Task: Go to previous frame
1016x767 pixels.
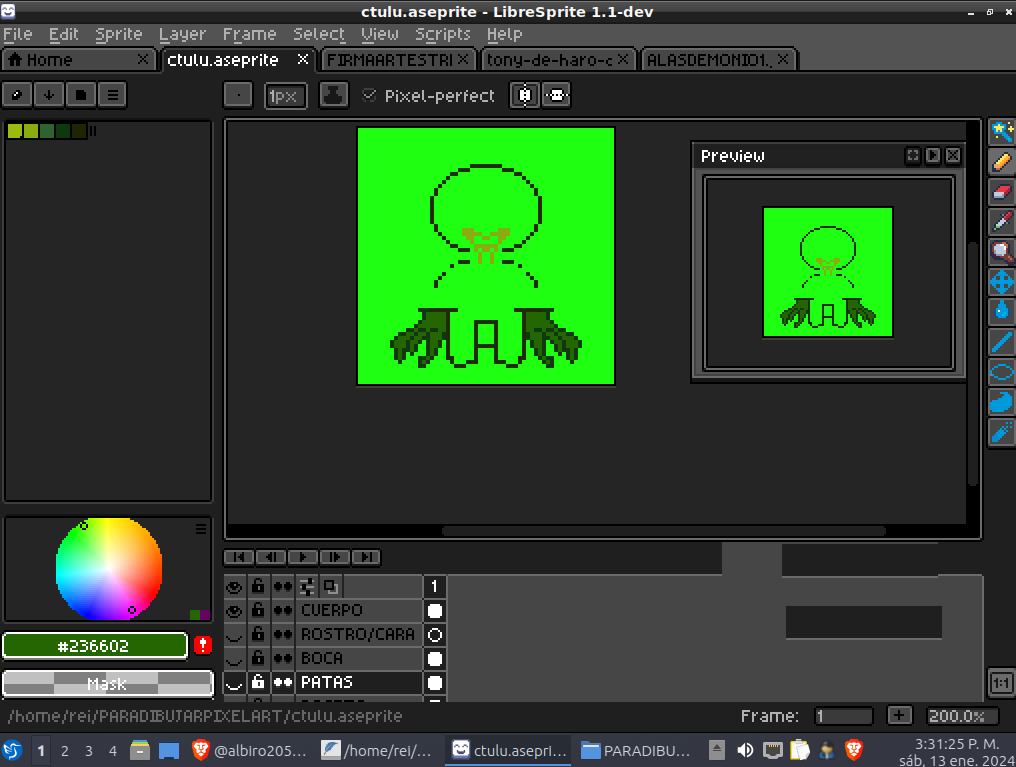Action: tap(271, 557)
